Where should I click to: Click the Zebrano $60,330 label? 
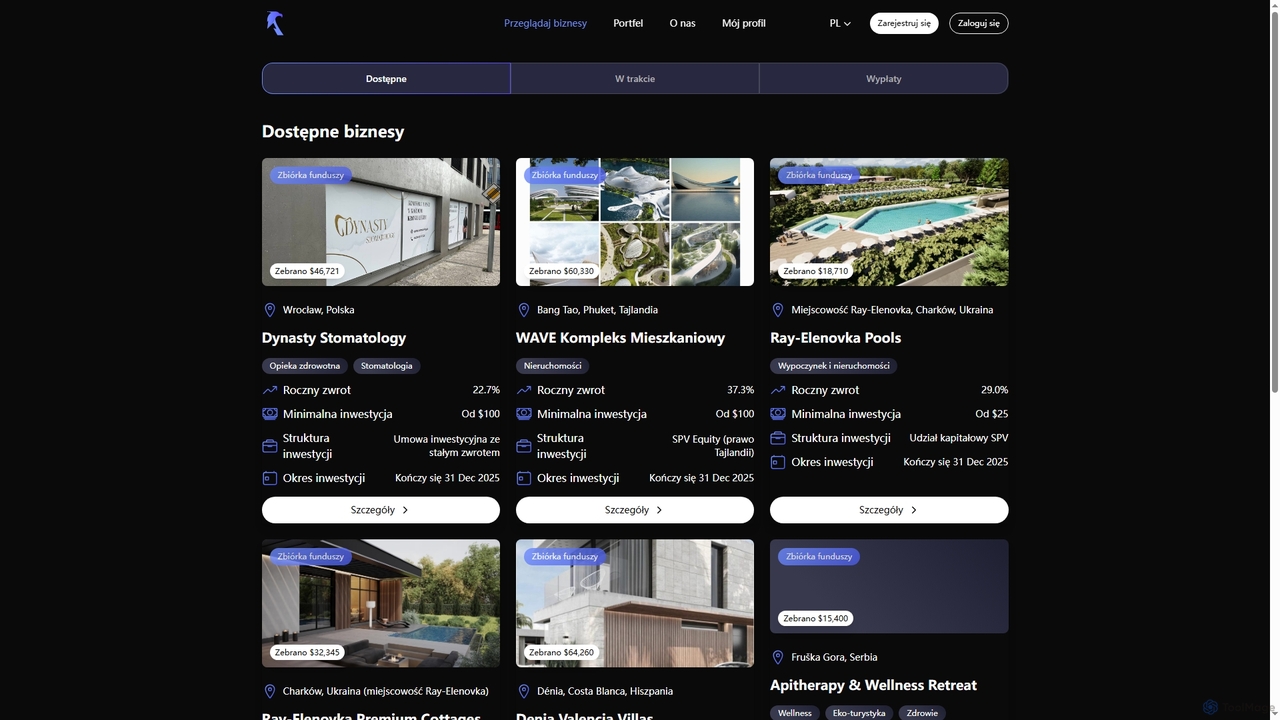[561, 271]
